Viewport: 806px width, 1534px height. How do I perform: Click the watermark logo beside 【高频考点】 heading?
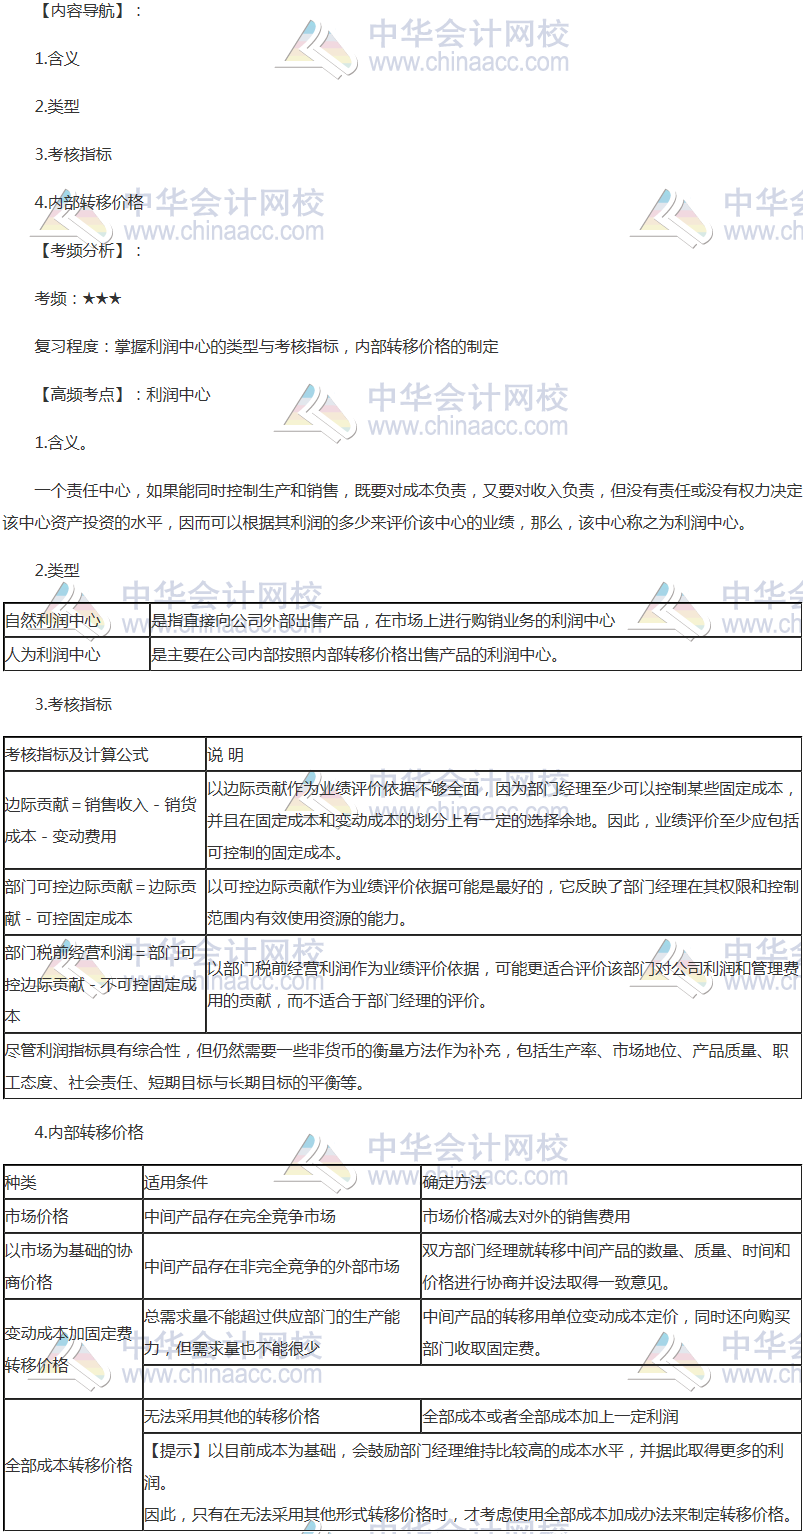coord(420,410)
